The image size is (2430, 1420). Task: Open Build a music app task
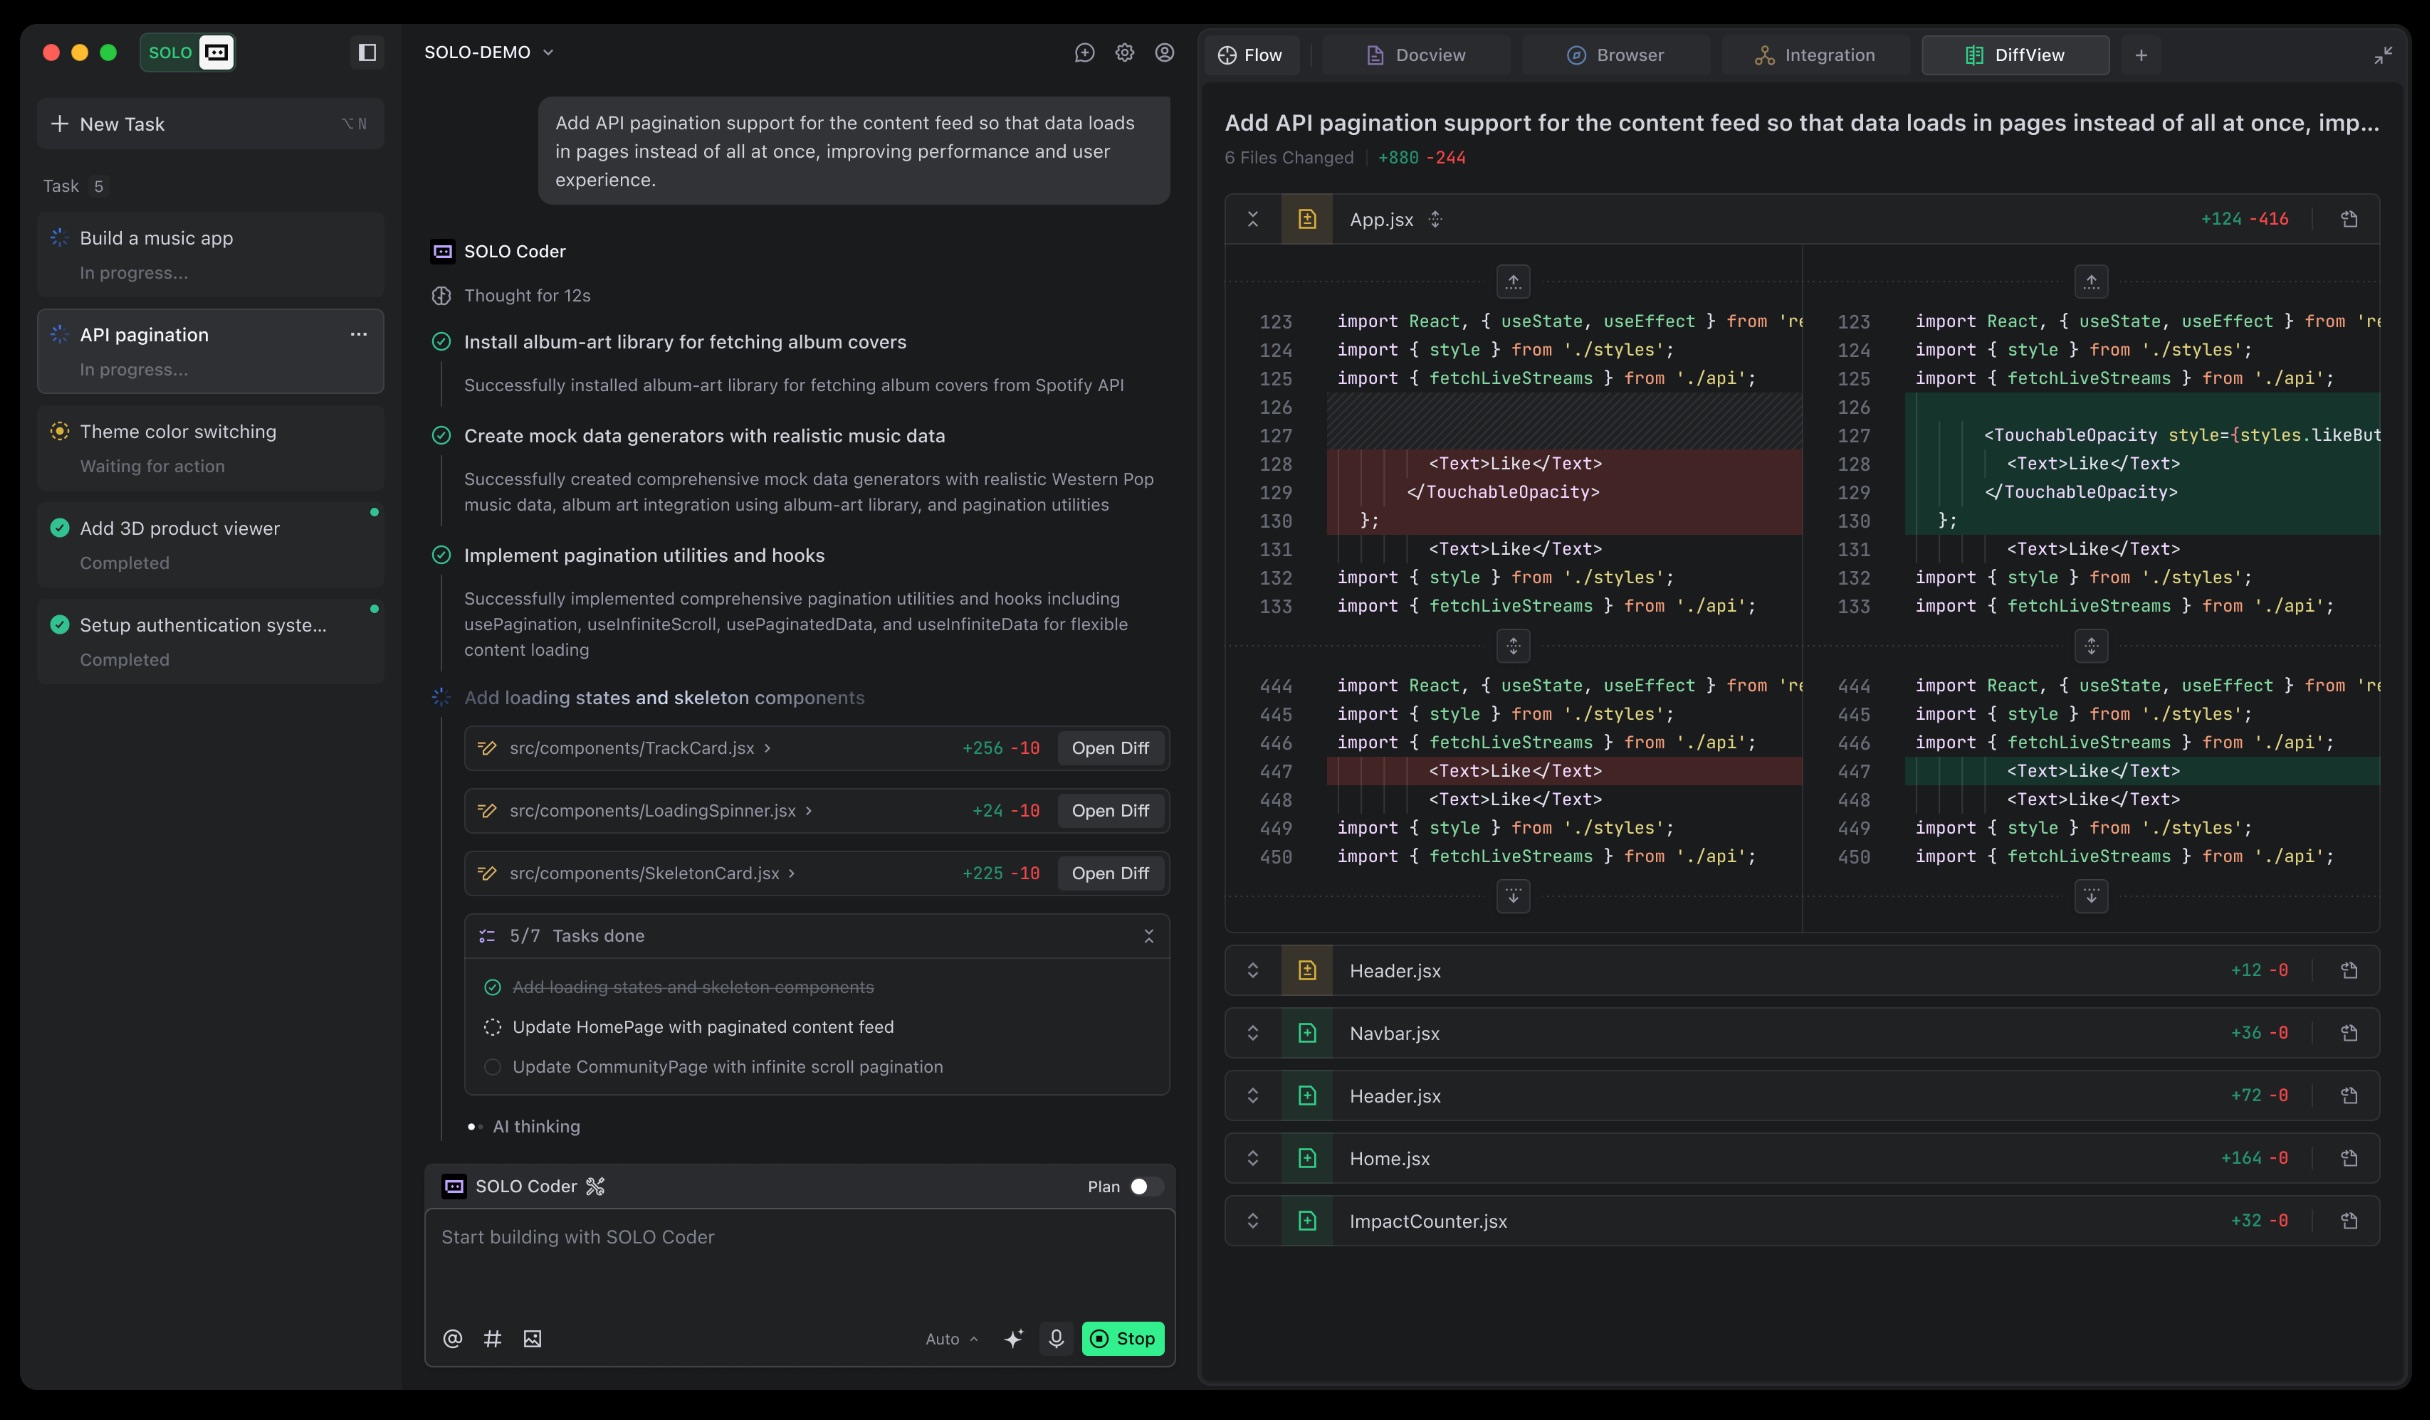211,254
